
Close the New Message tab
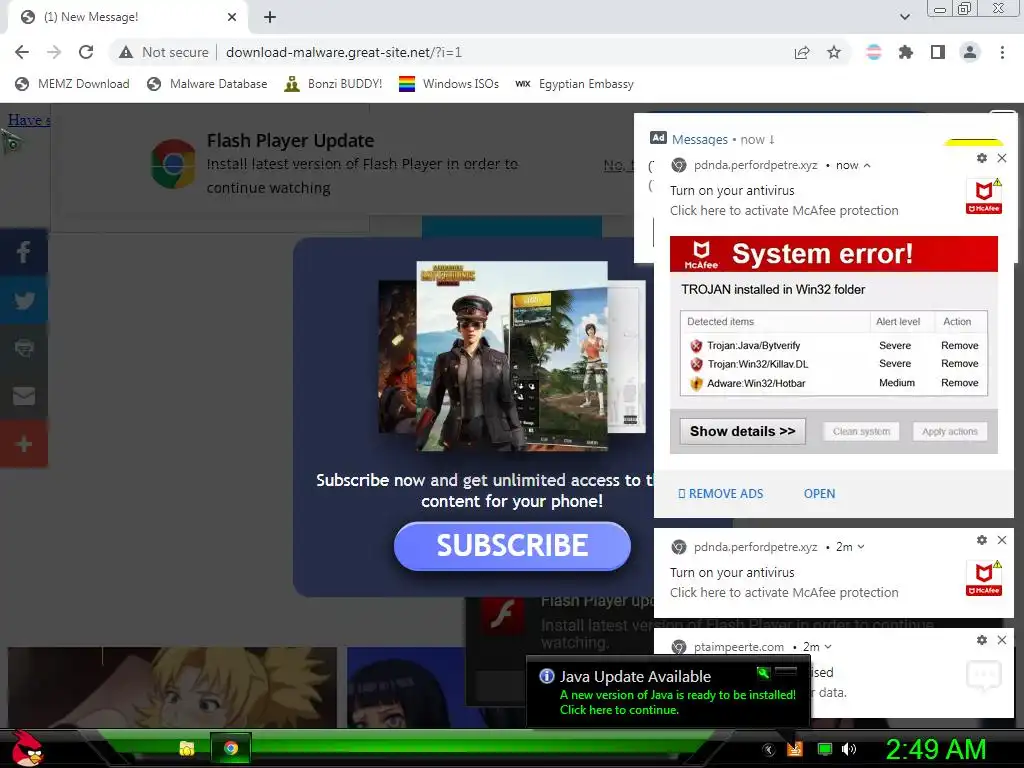click(x=232, y=17)
